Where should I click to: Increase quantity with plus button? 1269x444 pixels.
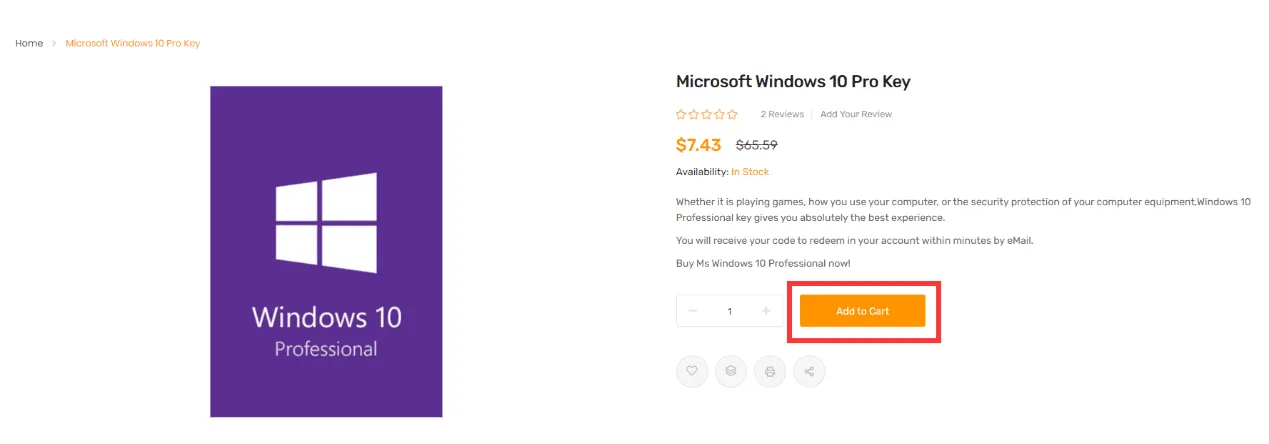pos(766,311)
